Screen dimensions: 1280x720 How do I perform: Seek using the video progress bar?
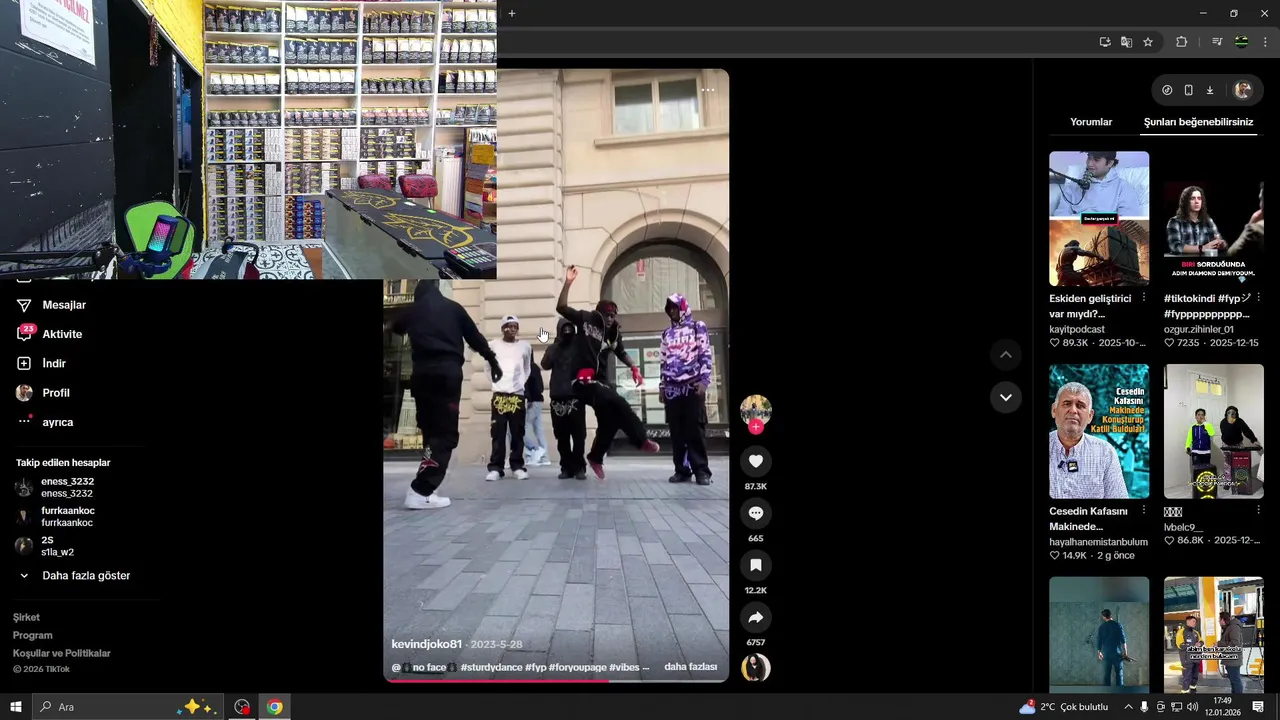556,681
